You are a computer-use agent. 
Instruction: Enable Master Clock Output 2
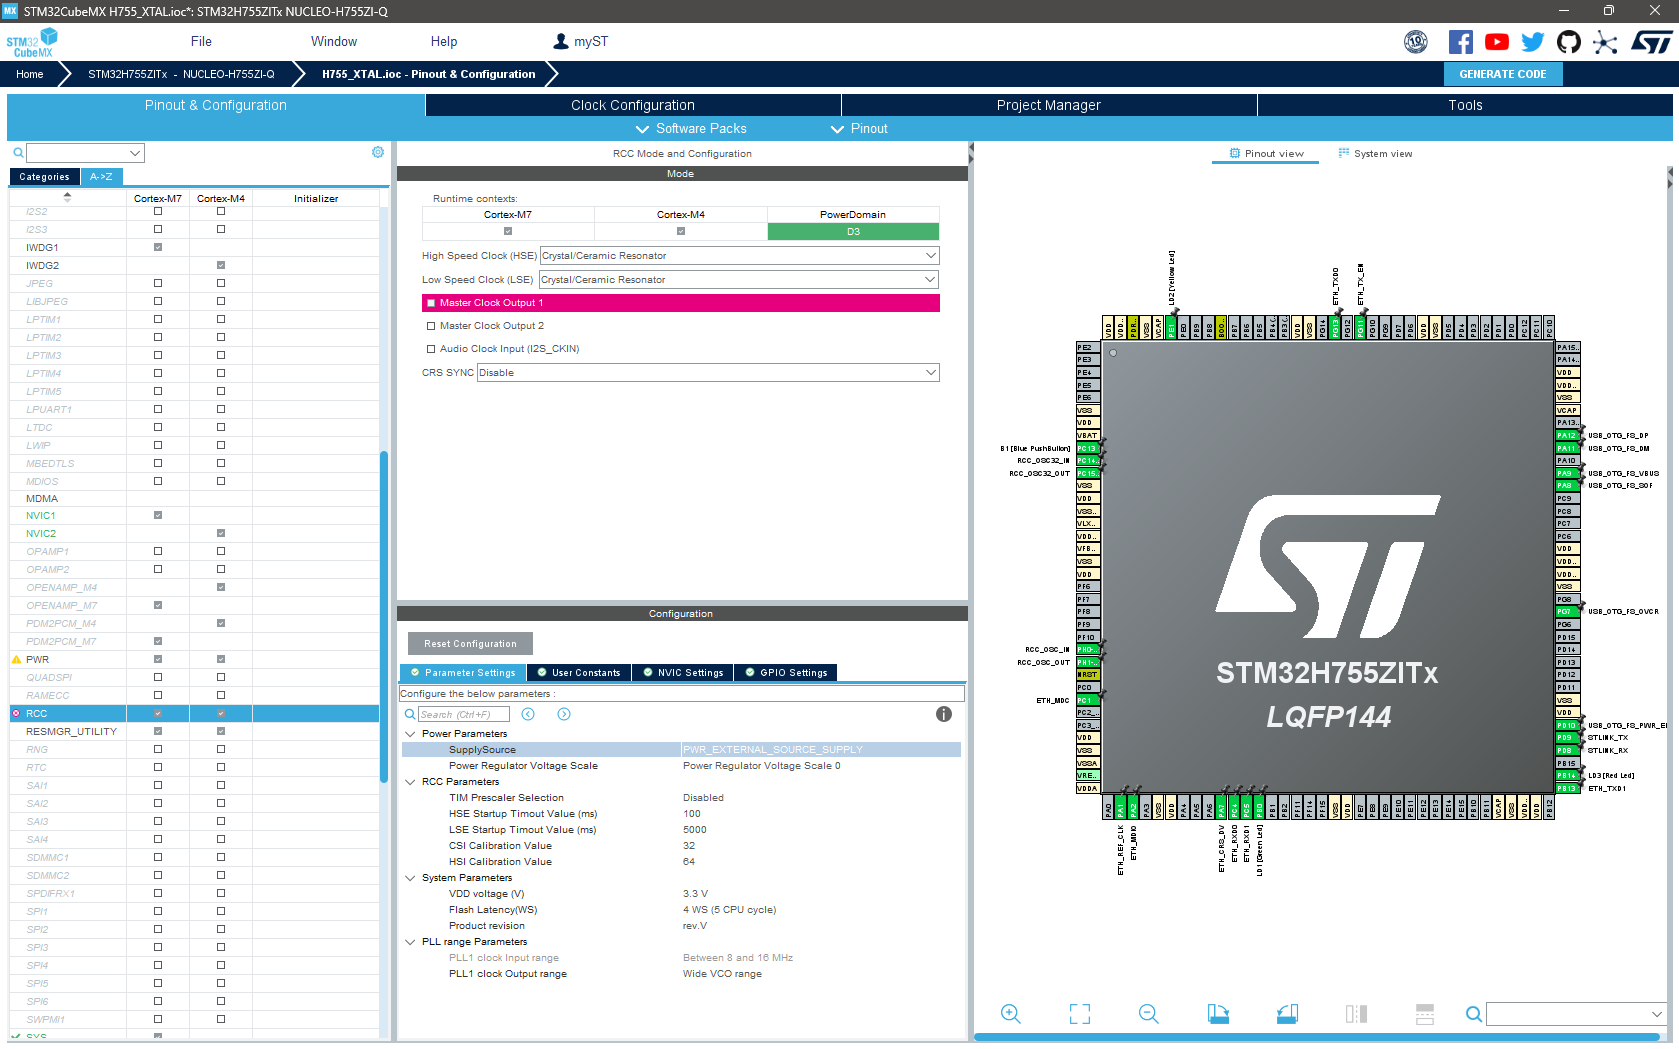click(431, 325)
